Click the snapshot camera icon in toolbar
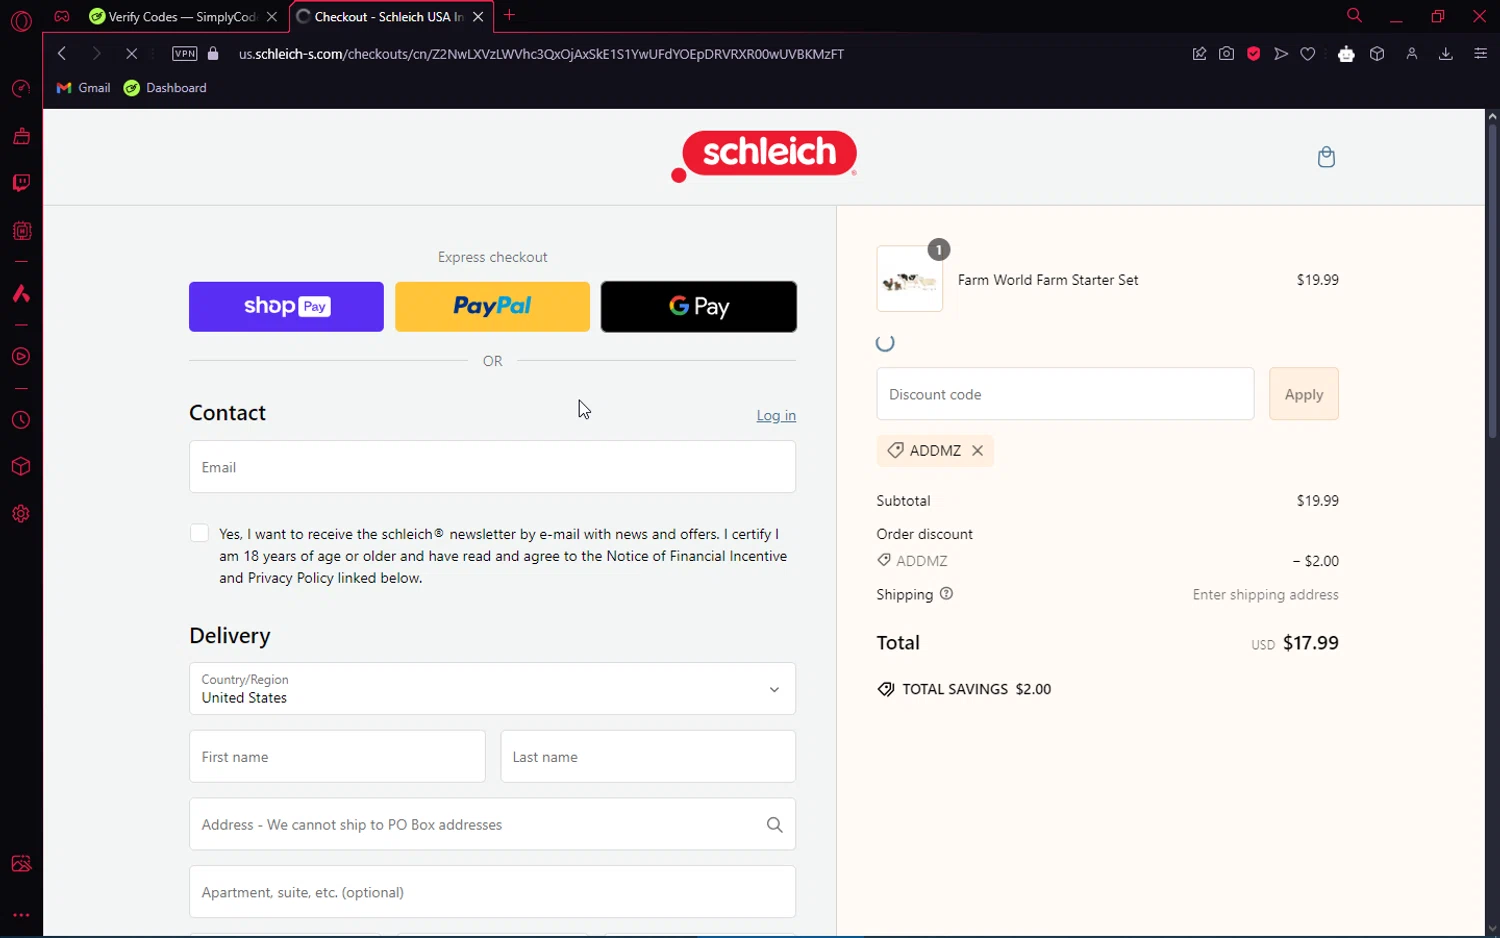1500x938 pixels. tap(1226, 54)
